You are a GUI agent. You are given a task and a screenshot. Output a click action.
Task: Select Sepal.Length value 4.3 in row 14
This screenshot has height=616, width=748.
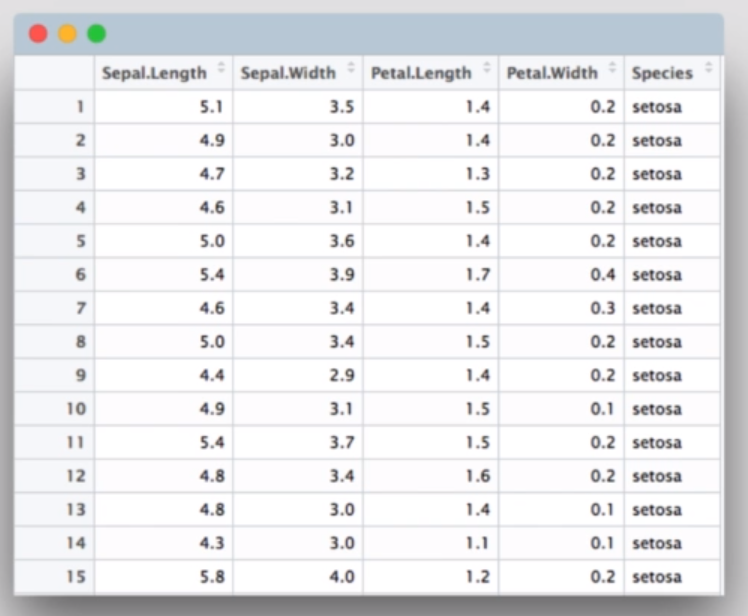click(164, 543)
